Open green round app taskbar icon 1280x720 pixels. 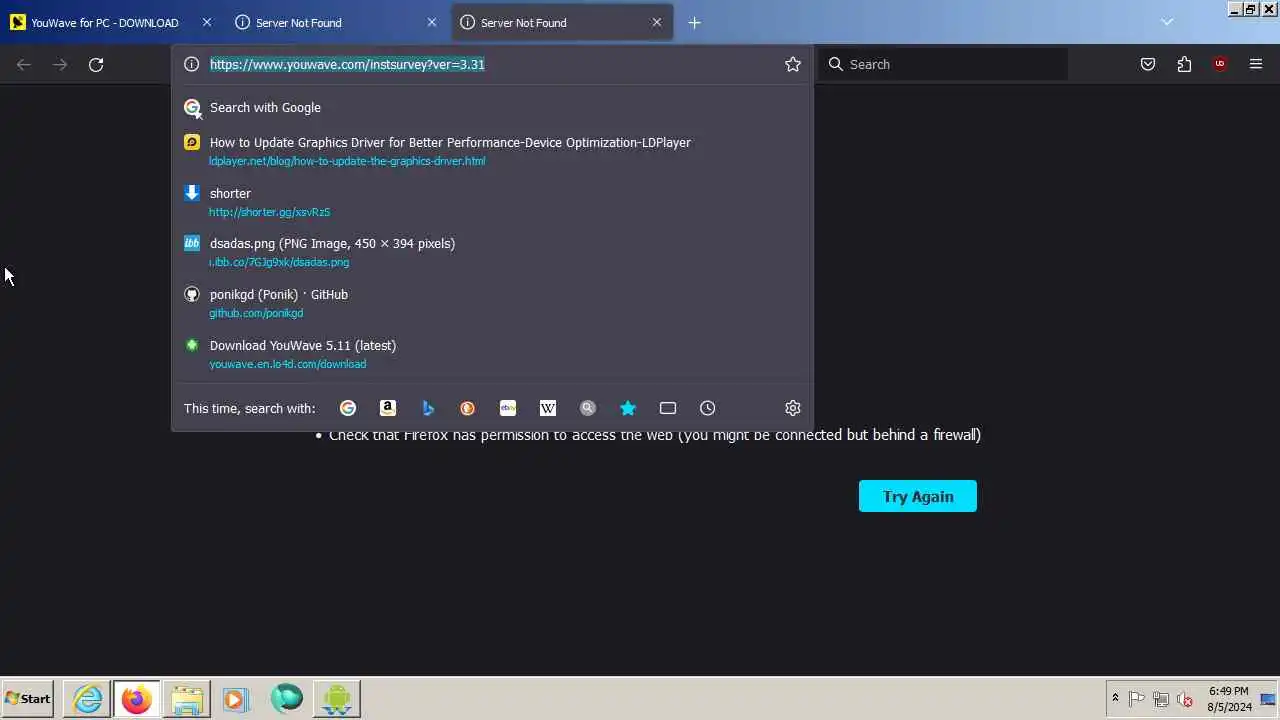[x=286, y=699]
